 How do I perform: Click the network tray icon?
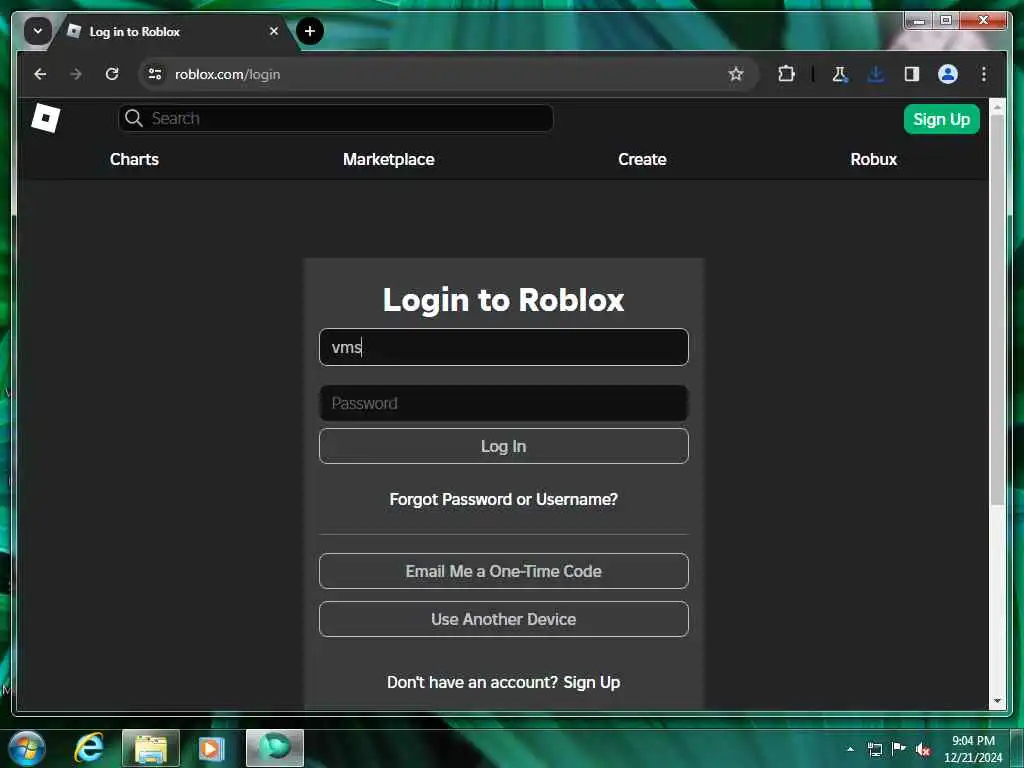click(x=875, y=749)
